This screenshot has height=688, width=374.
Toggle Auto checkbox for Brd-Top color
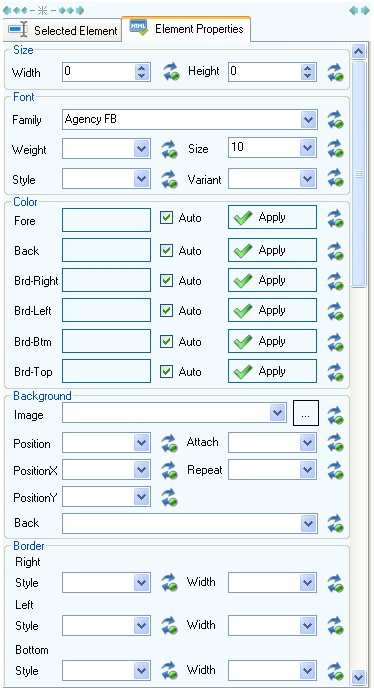(166, 372)
